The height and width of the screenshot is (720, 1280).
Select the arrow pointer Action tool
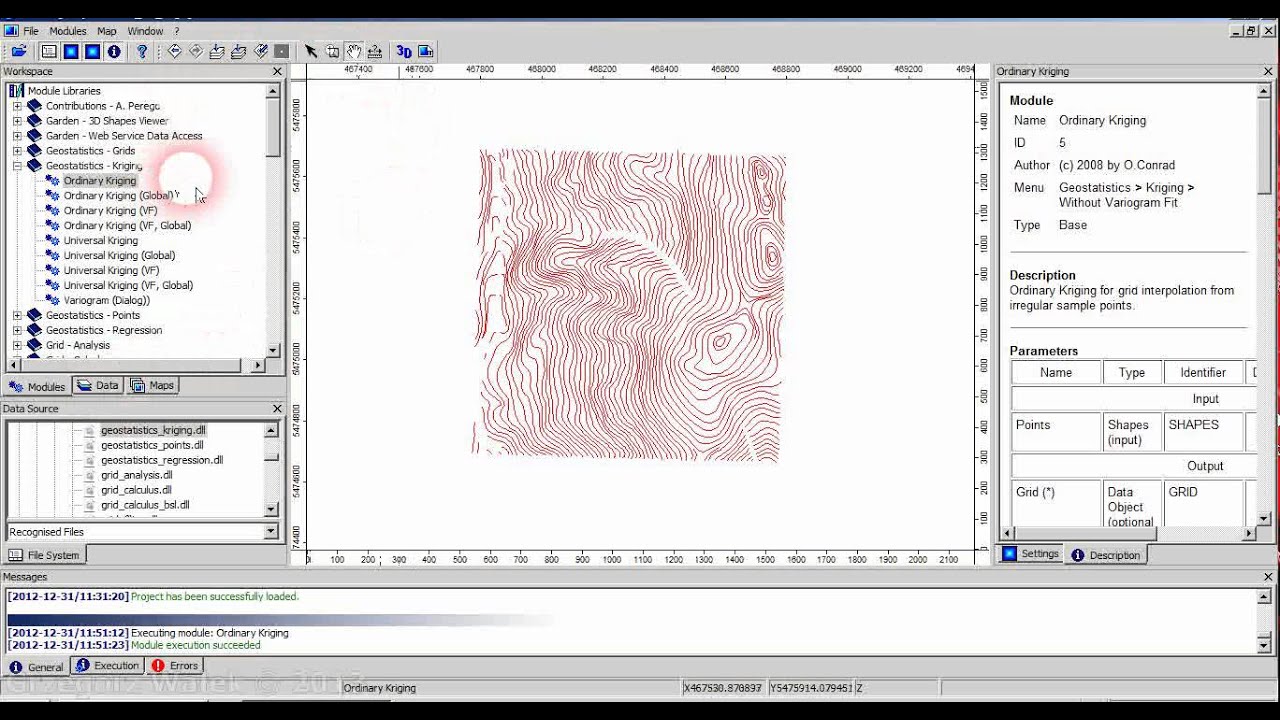[x=311, y=51]
